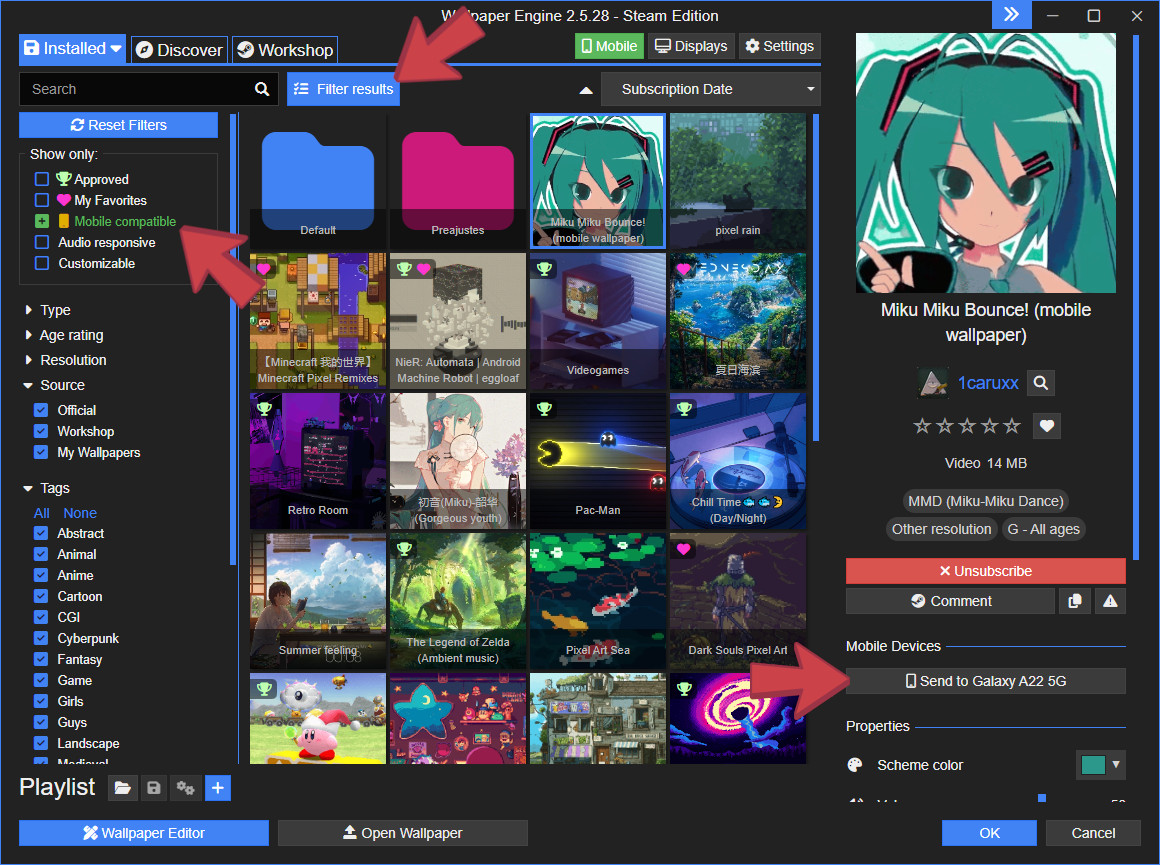The height and width of the screenshot is (865, 1160).
Task: Enable the Approved filter checkbox
Action: click(42, 179)
